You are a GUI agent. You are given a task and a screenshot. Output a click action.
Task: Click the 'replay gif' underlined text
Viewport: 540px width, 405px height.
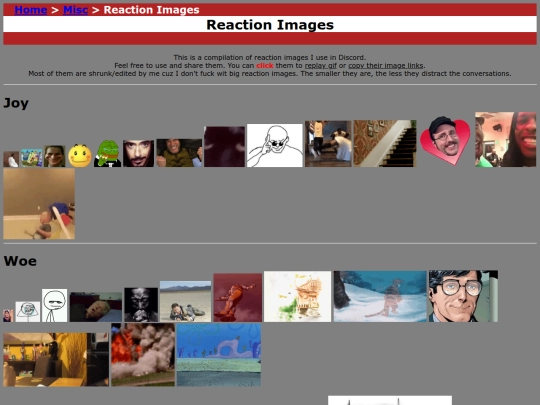pyautogui.click(x=321, y=65)
